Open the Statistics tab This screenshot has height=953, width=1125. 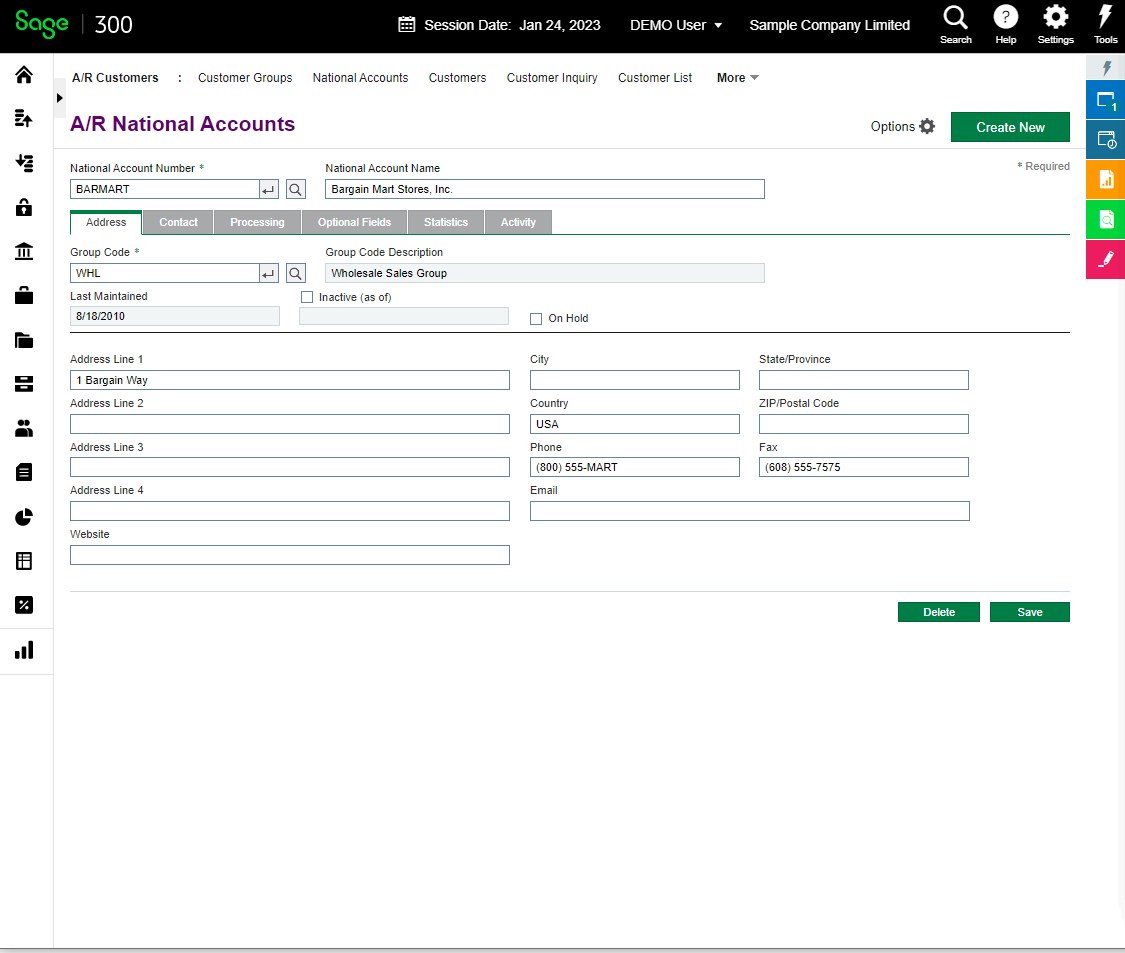coord(446,222)
